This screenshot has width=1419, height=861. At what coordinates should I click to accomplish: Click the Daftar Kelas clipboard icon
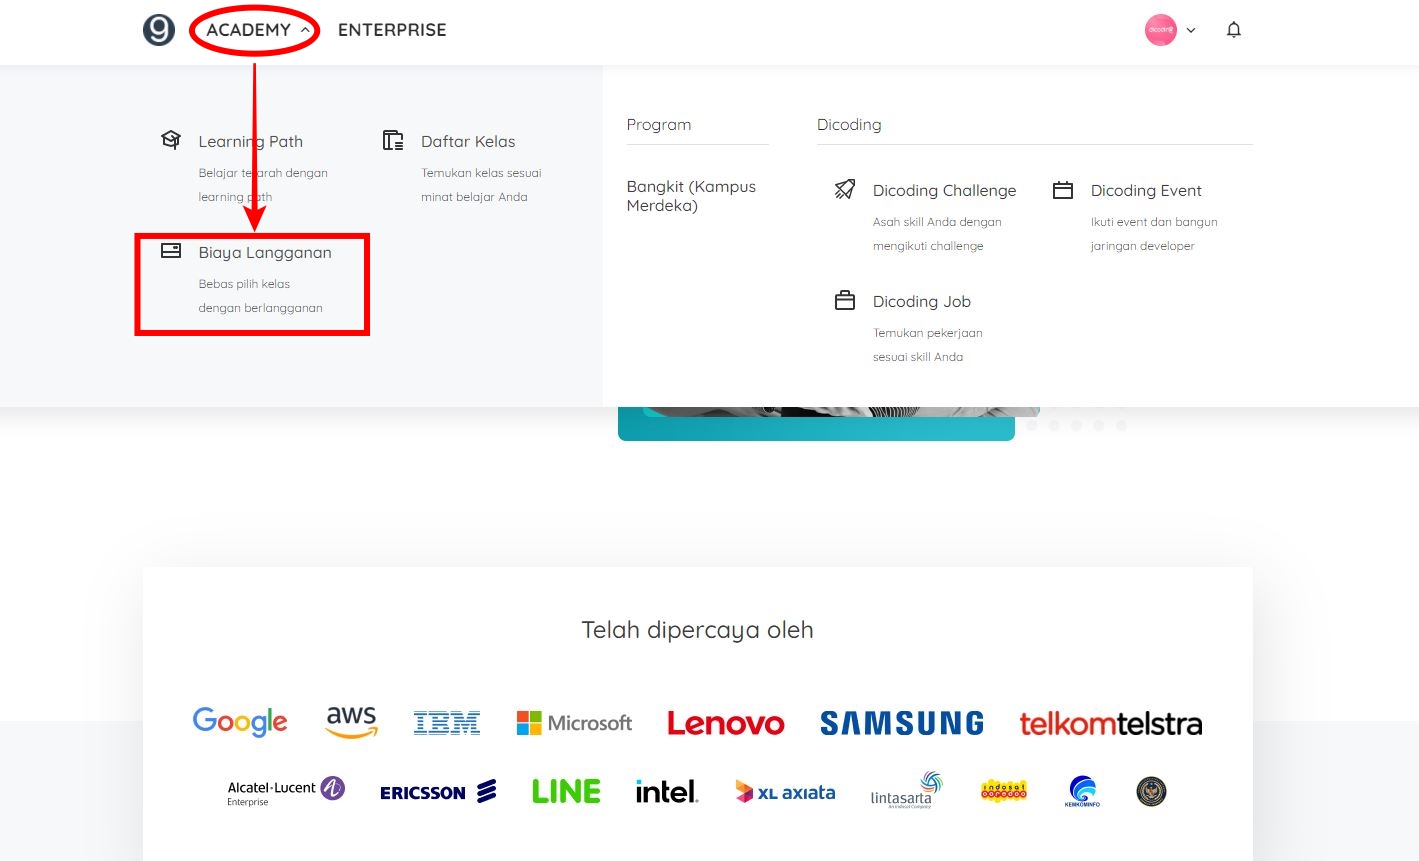point(392,139)
